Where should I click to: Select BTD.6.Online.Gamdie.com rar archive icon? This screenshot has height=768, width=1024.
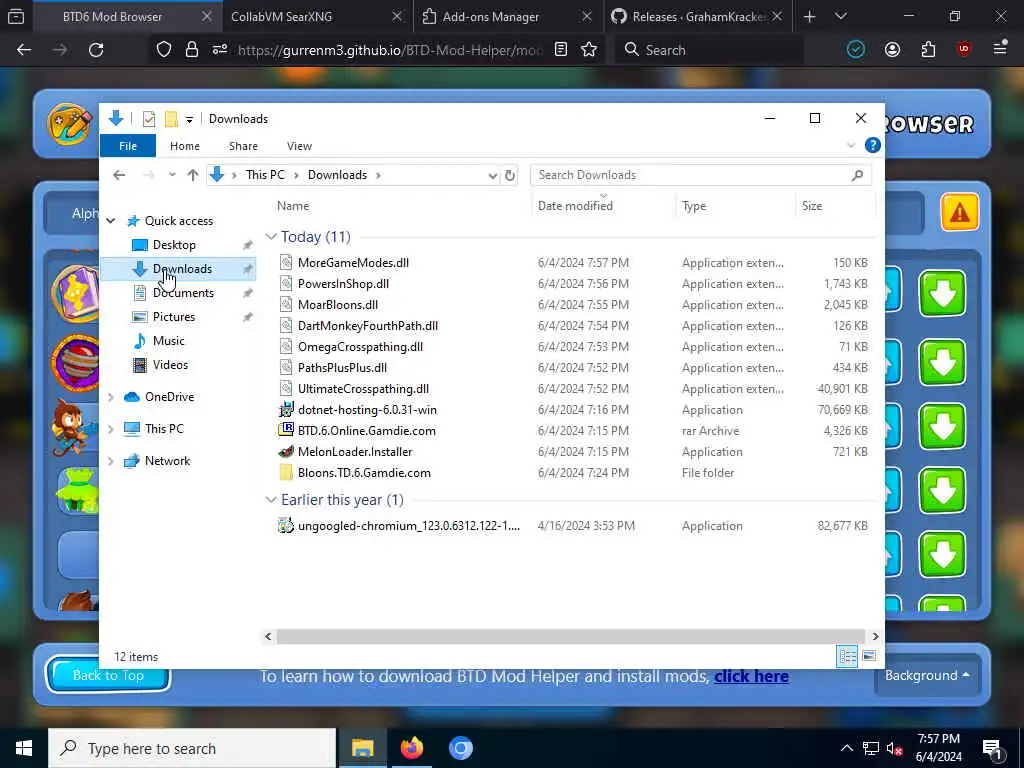(285, 430)
